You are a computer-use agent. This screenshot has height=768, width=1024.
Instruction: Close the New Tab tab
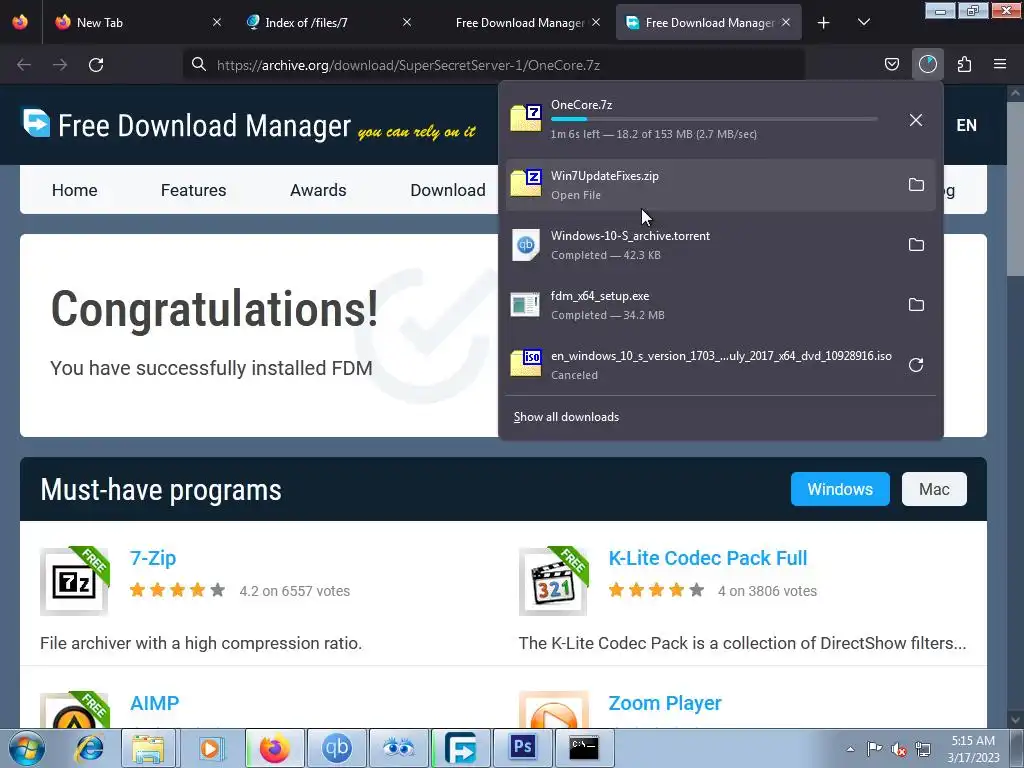pos(217,22)
